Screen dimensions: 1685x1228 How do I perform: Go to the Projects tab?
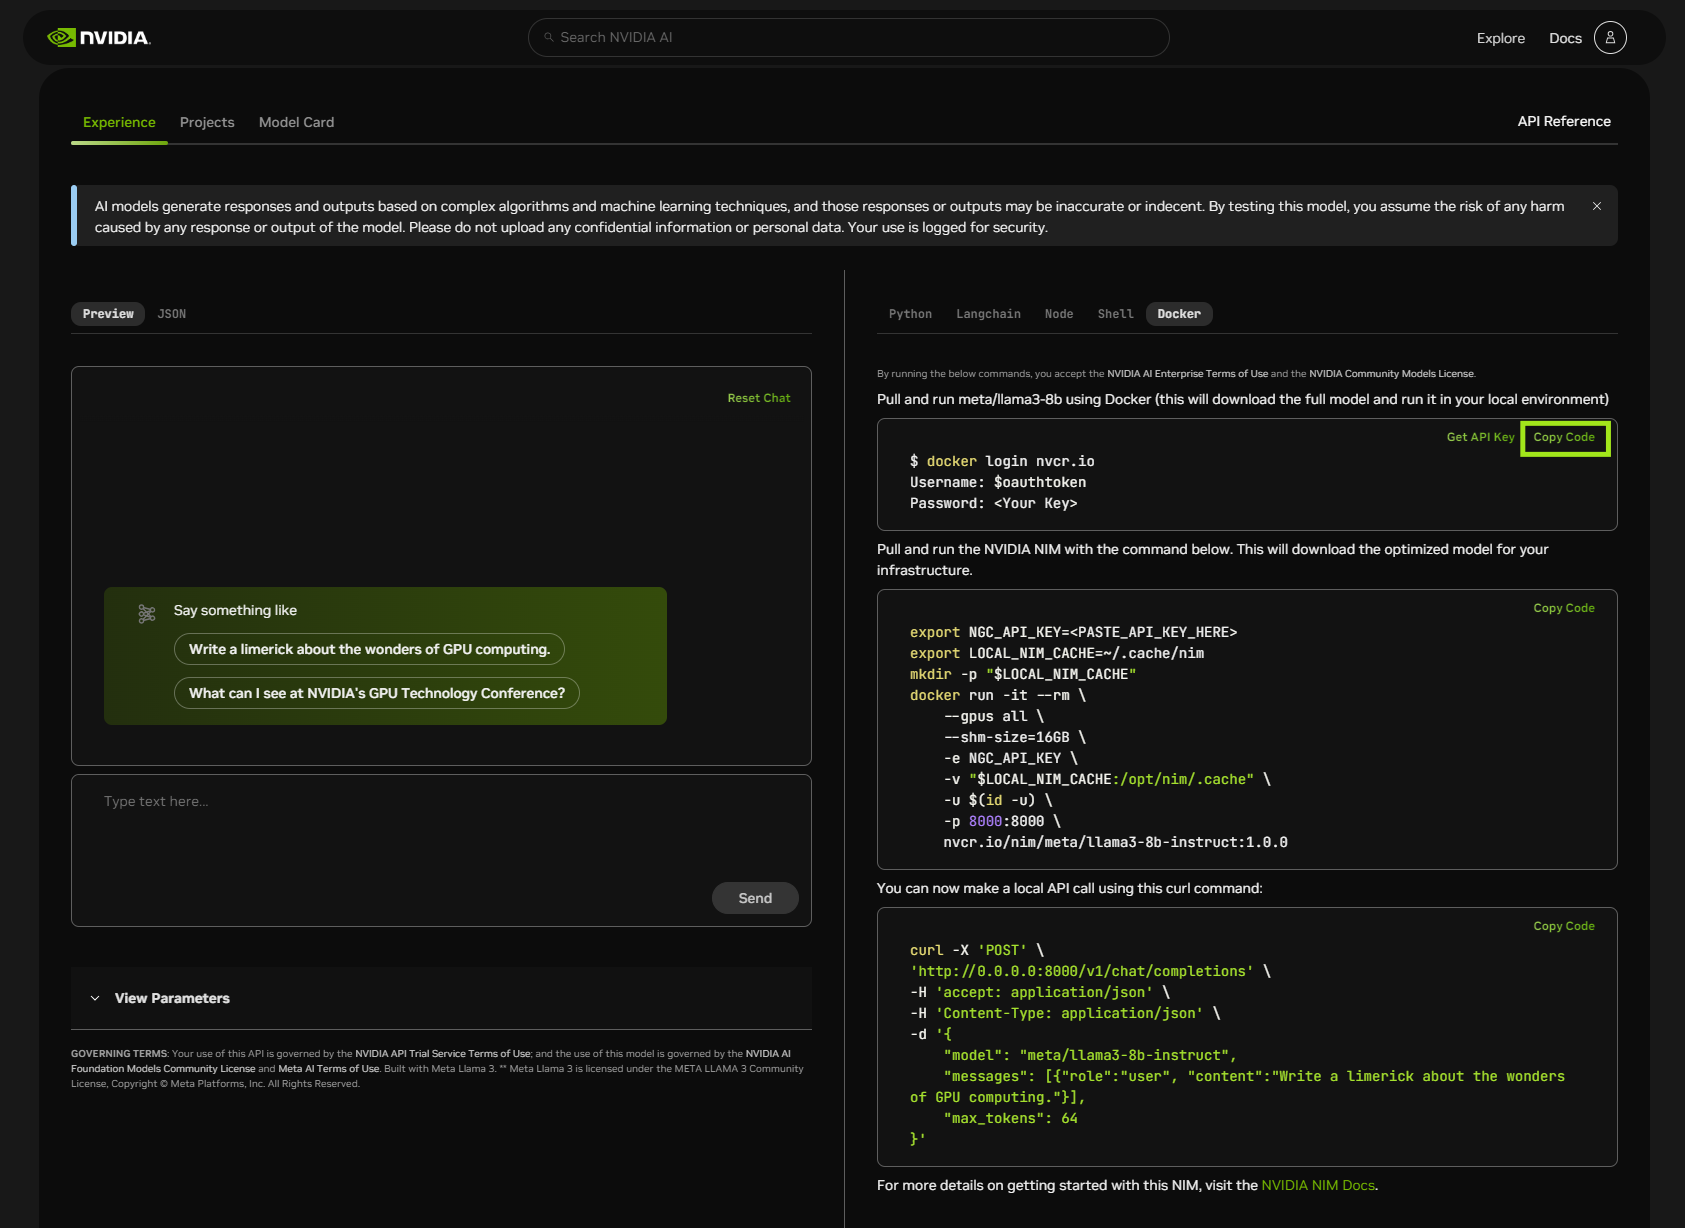tap(207, 122)
